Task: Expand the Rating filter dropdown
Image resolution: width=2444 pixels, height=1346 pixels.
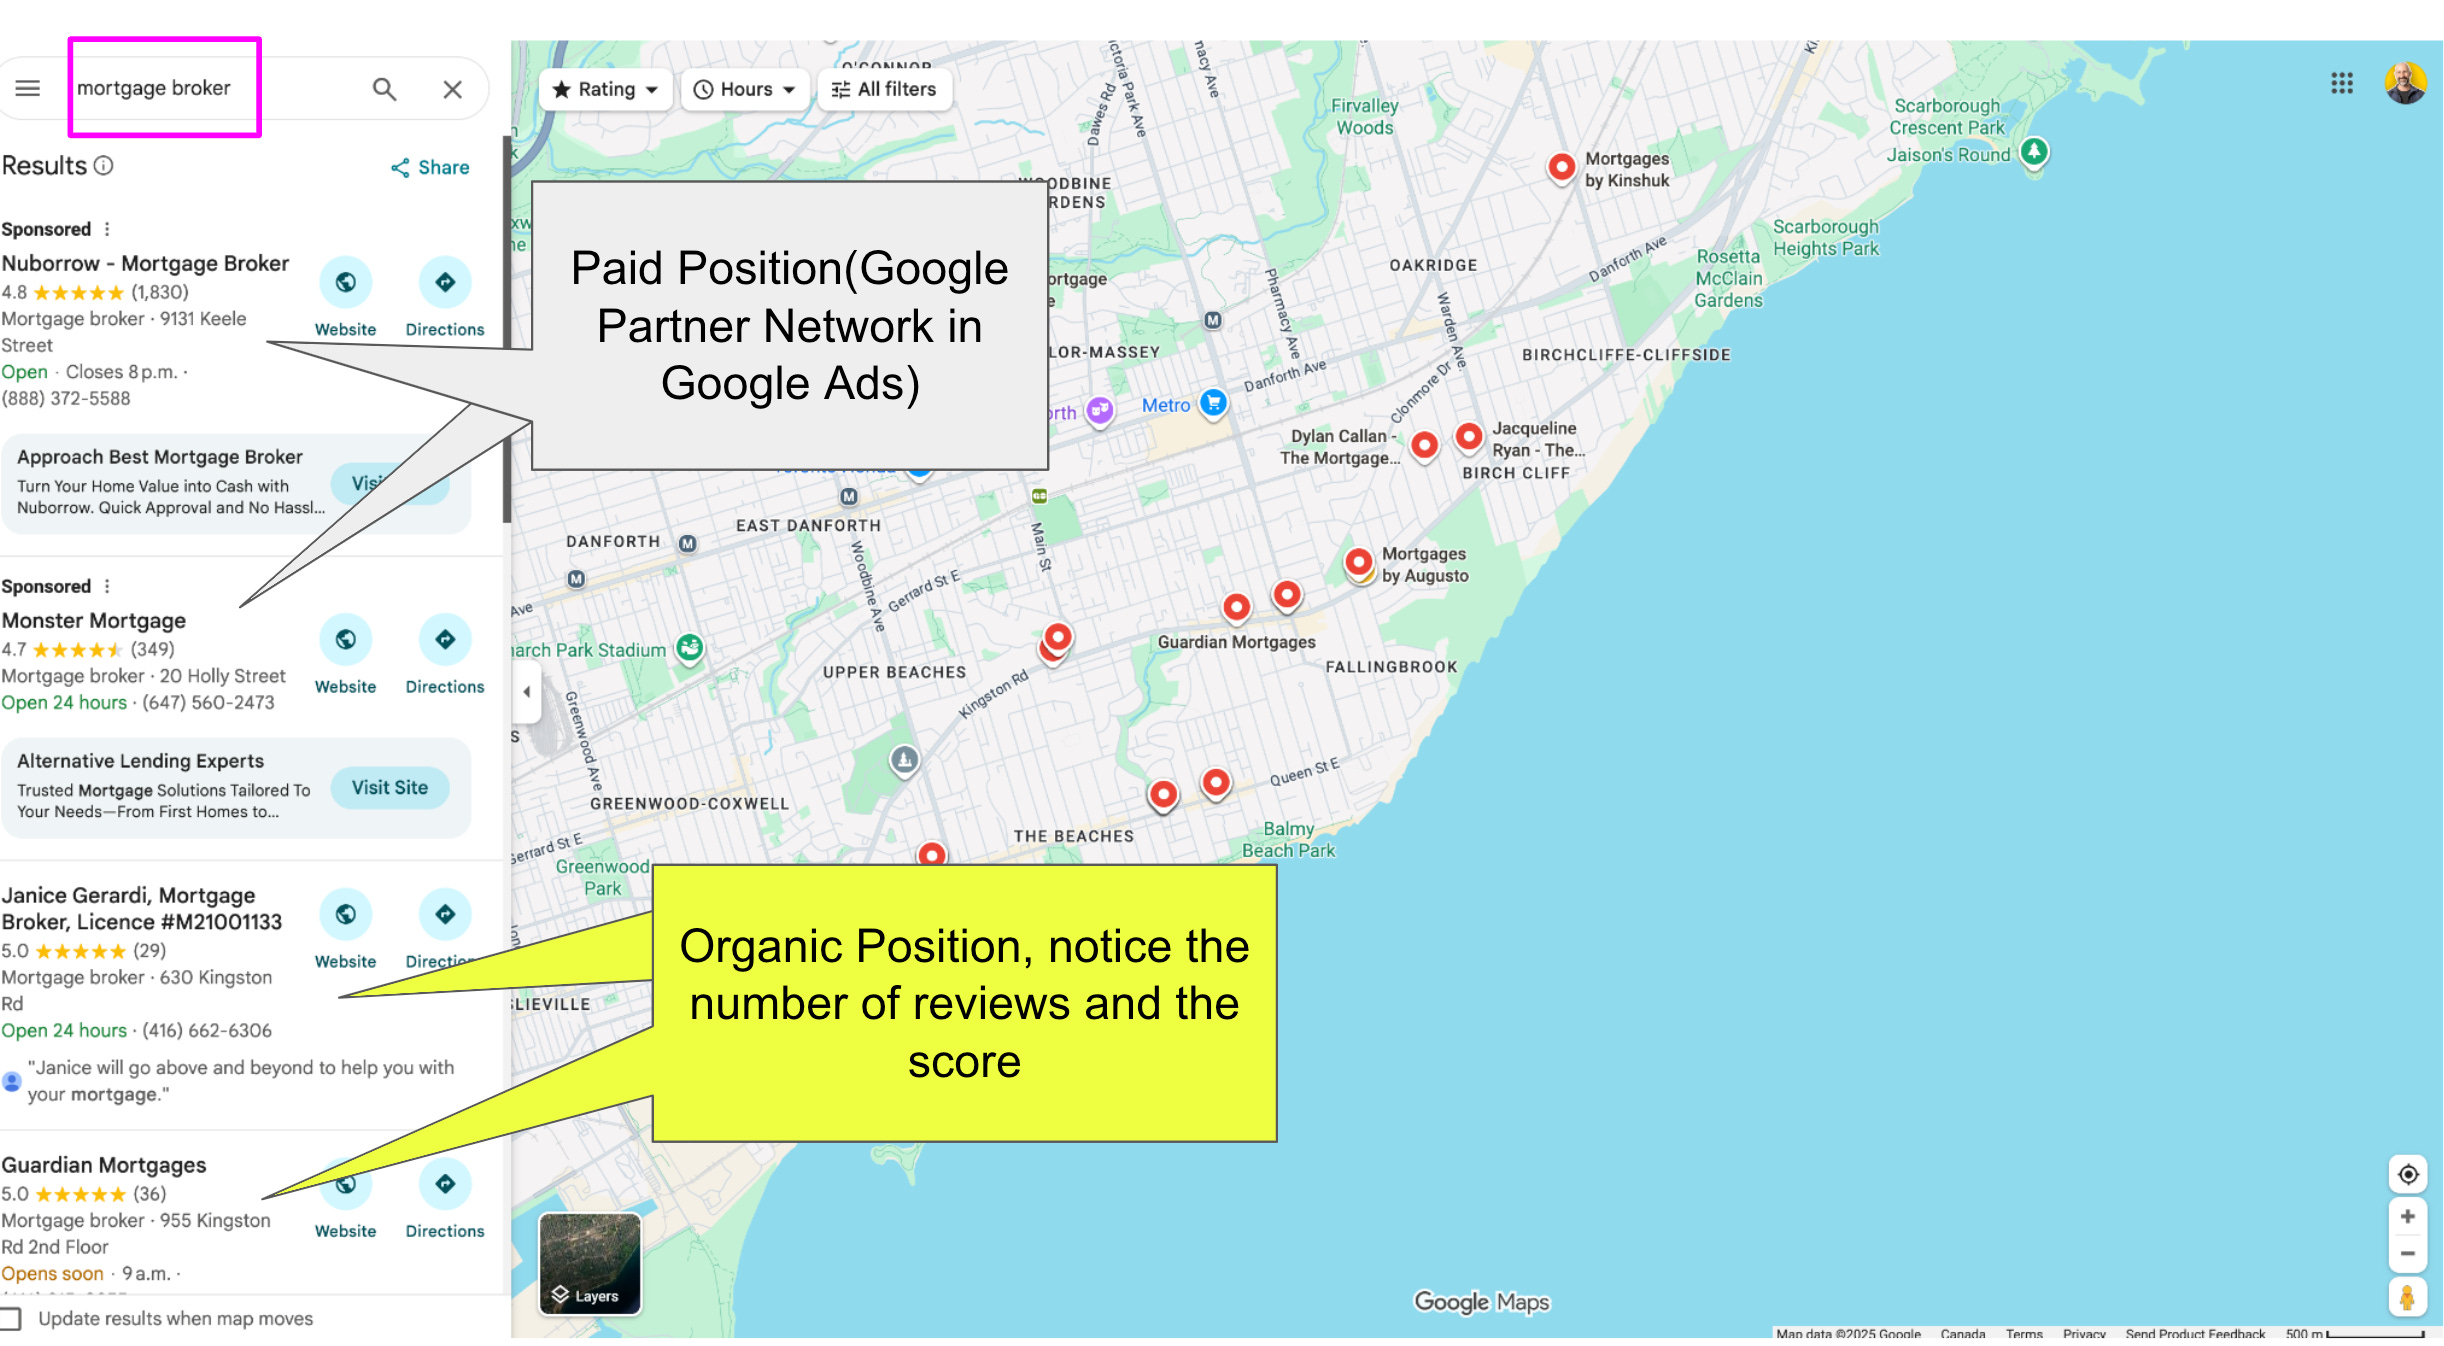Action: [606, 89]
